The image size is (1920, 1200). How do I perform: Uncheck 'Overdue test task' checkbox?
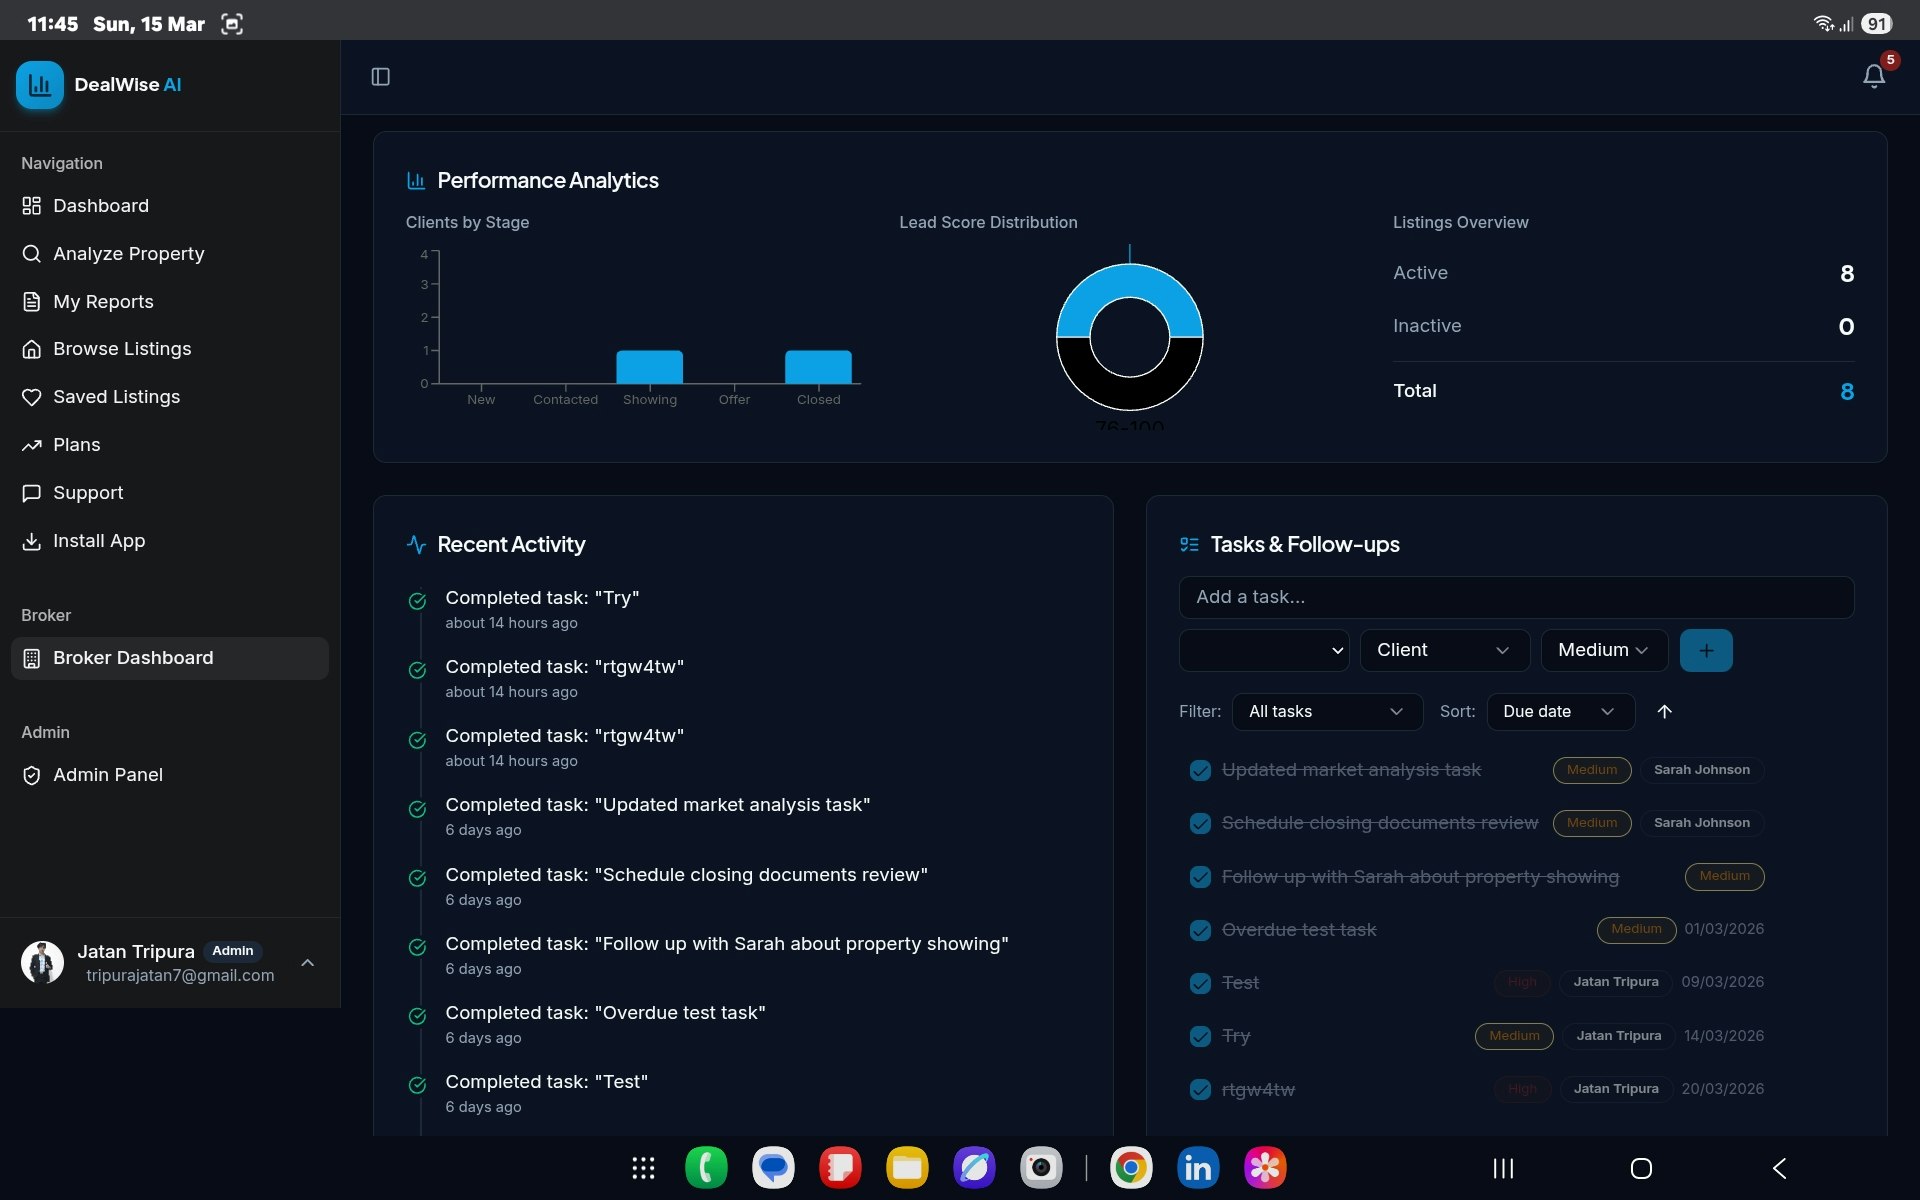1200,930
